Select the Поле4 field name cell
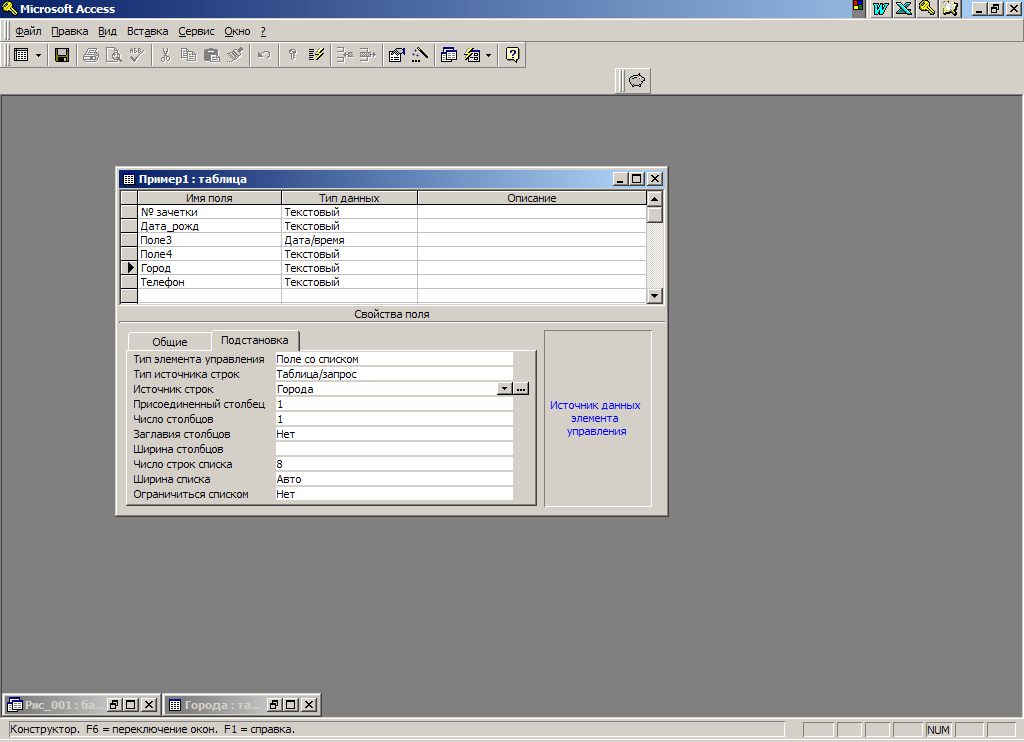The image size is (1024, 742). pos(209,254)
